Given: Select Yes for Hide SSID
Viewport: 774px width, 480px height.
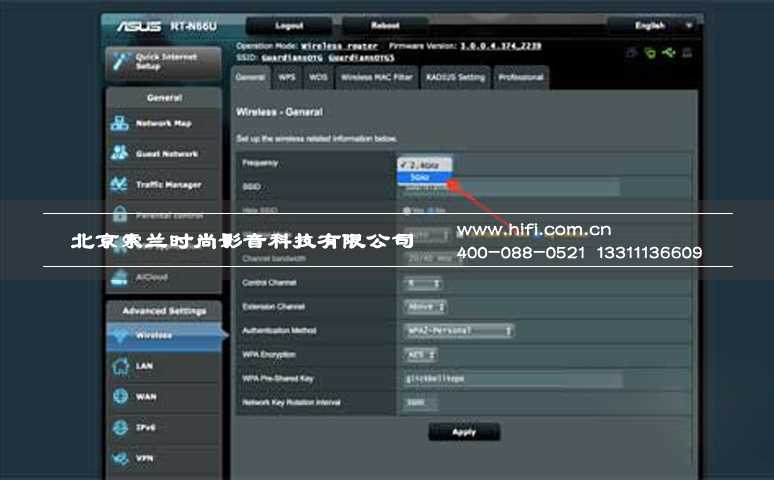Looking at the screenshot, I should (x=407, y=210).
